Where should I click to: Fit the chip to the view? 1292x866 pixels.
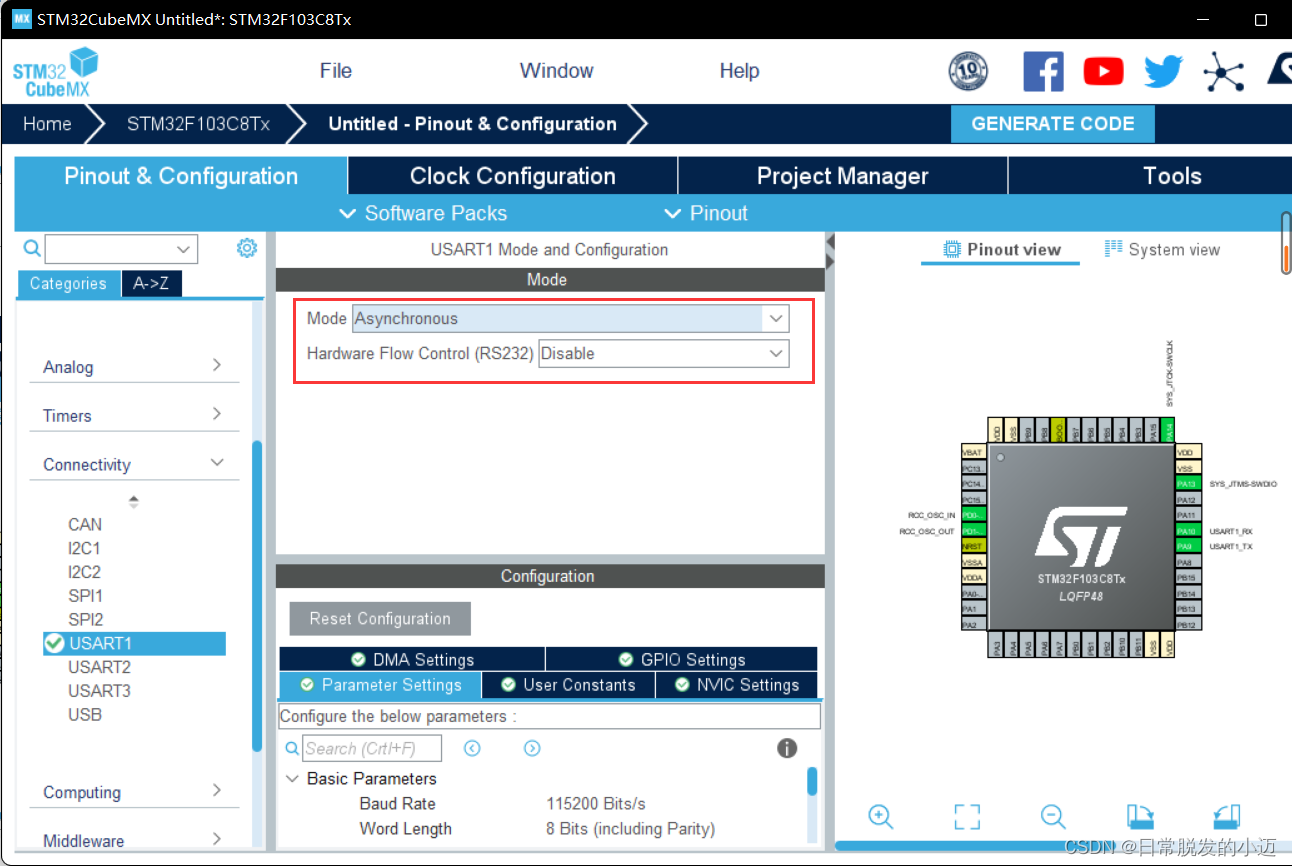[x=967, y=816]
